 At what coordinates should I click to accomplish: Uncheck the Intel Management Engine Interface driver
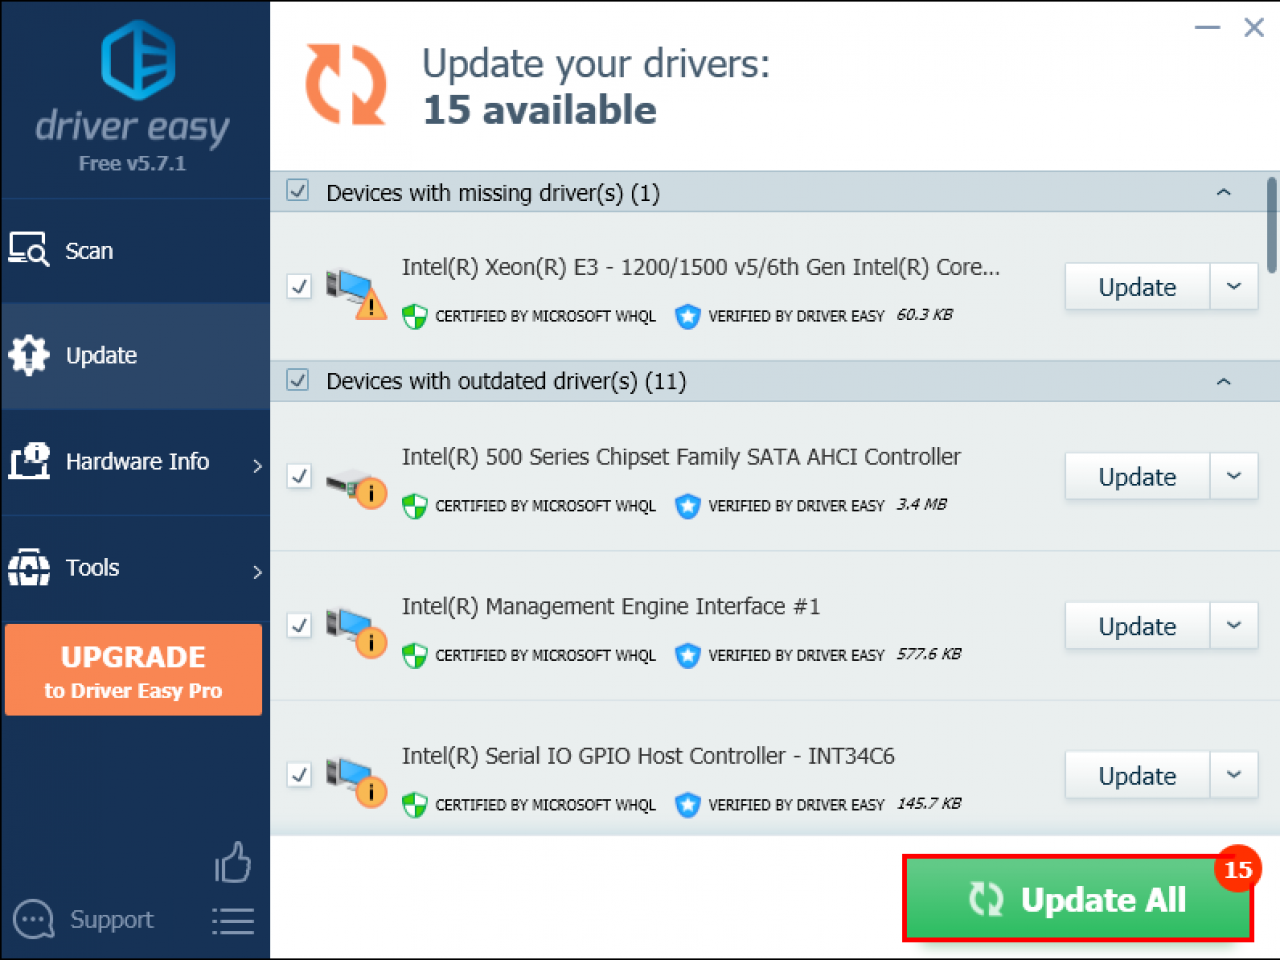point(298,625)
